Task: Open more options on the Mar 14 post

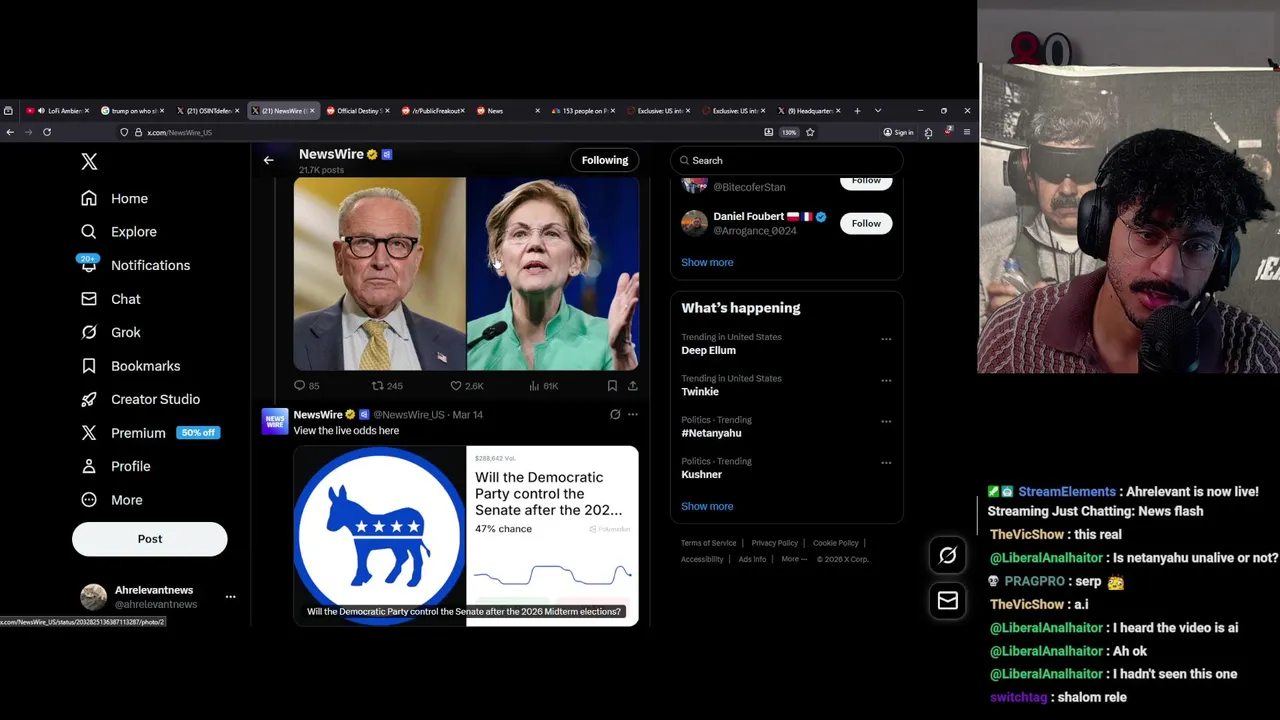Action: 632,414
